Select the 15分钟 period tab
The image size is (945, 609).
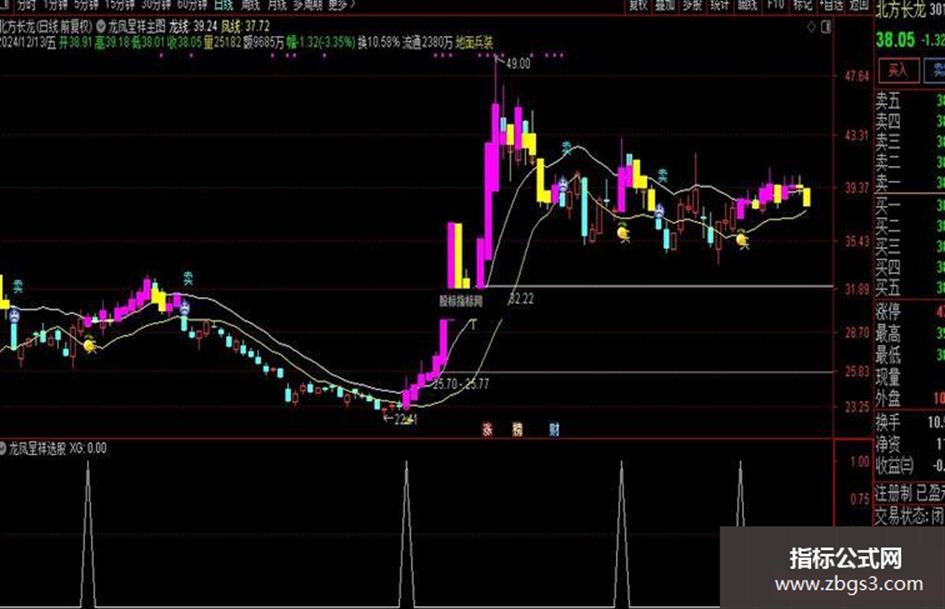point(119,4)
